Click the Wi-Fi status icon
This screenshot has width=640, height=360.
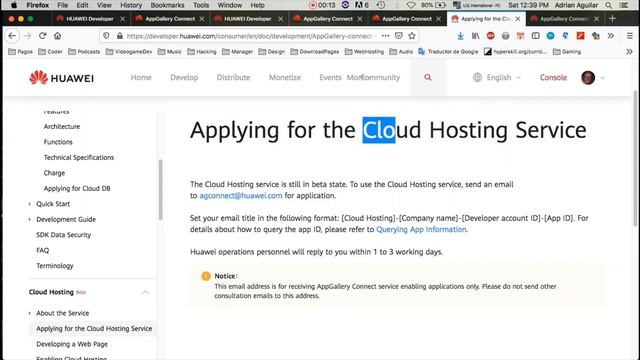pos(411,5)
